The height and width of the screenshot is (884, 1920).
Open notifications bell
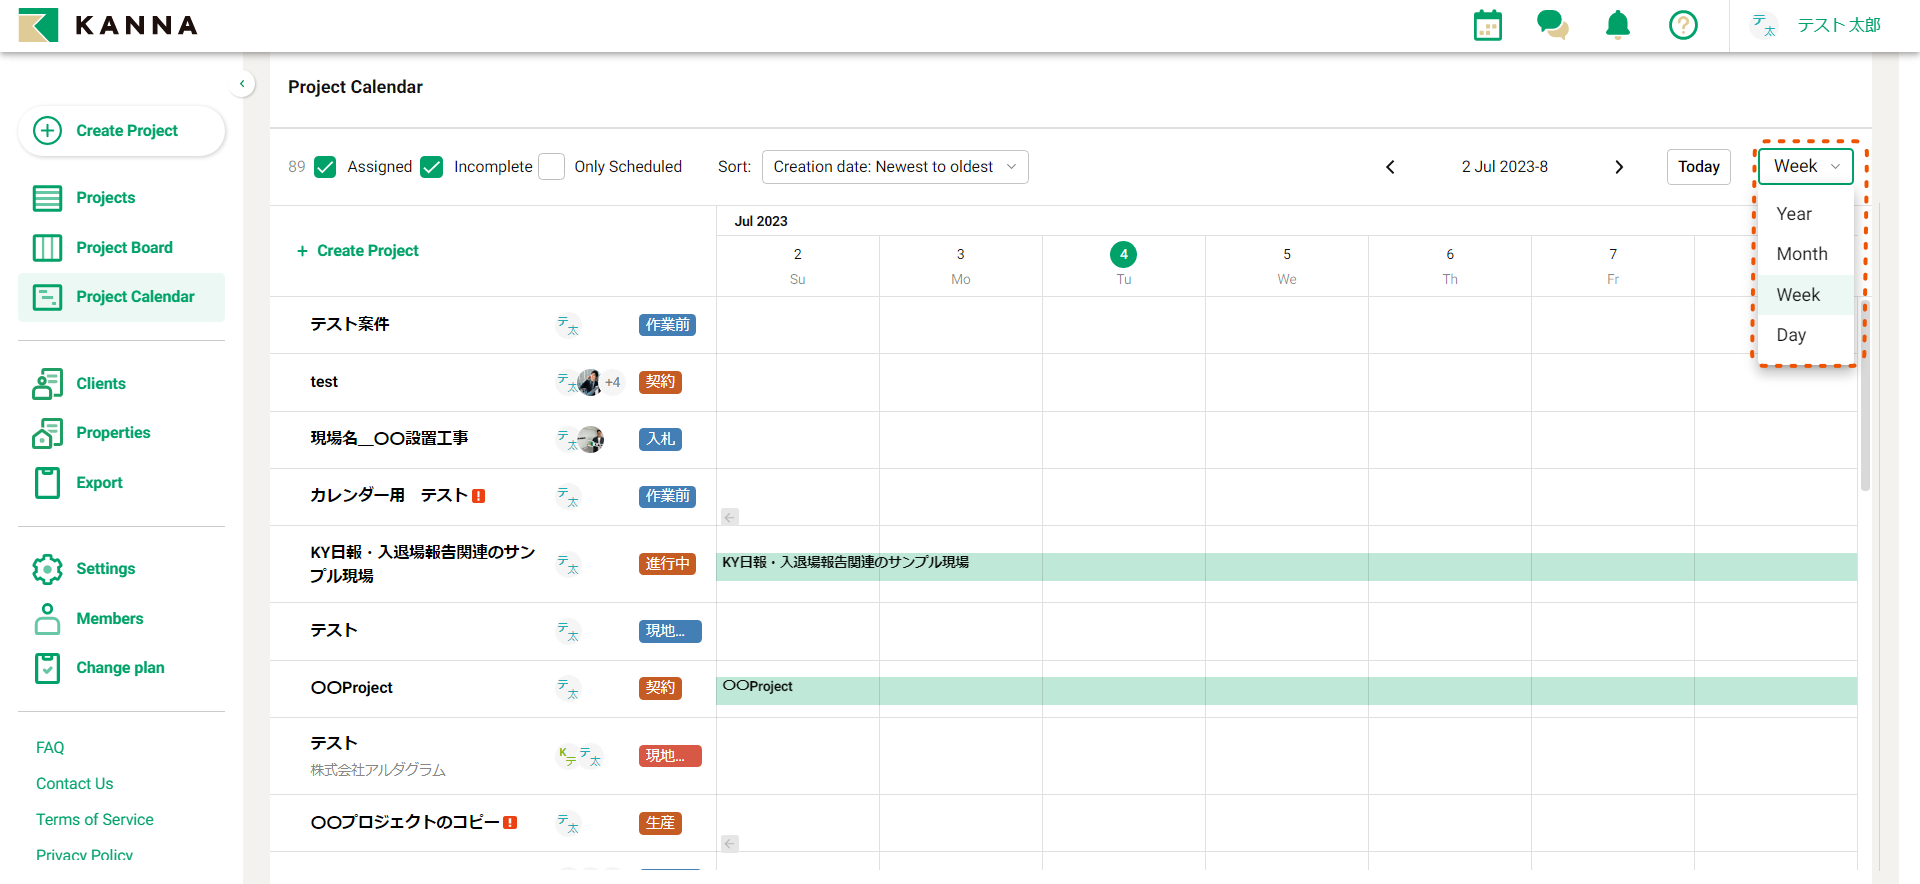pyautogui.click(x=1617, y=25)
